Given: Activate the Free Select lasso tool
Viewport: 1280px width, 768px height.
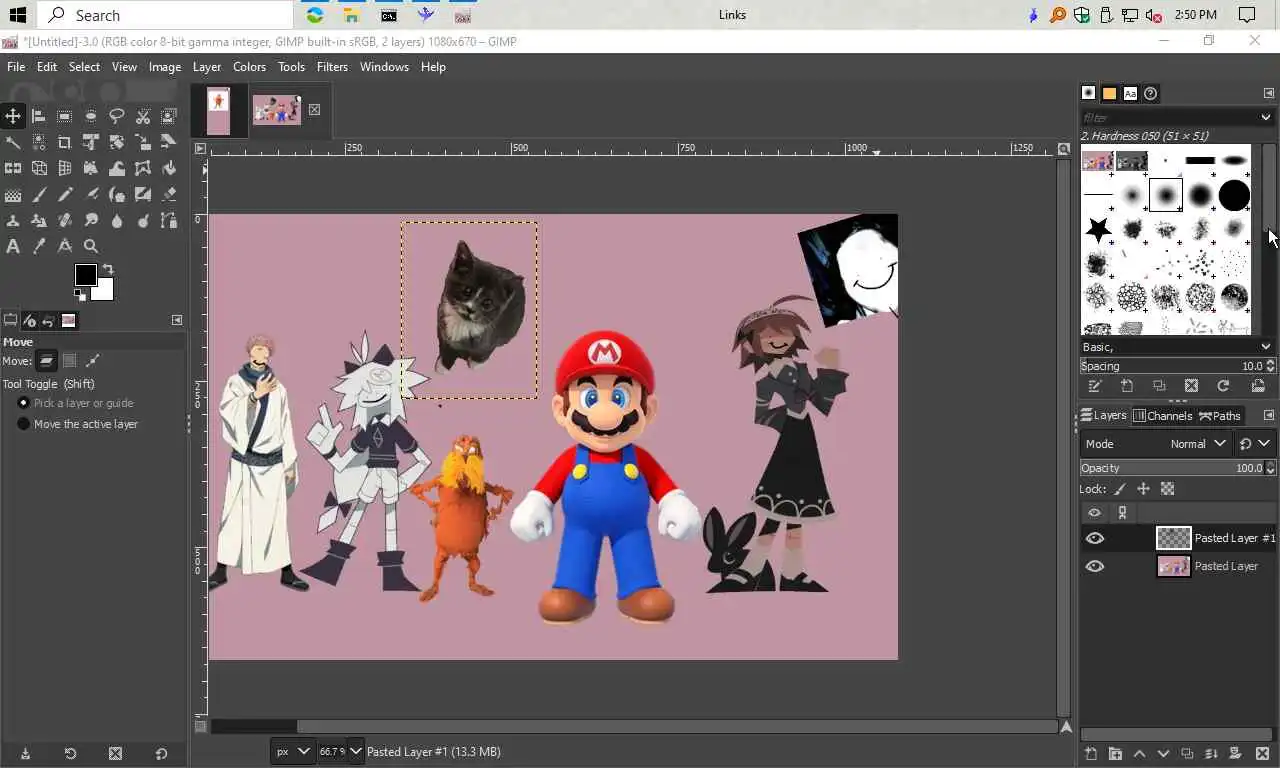Looking at the screenshot, I should pyautogui.click(x=117, y=116).
